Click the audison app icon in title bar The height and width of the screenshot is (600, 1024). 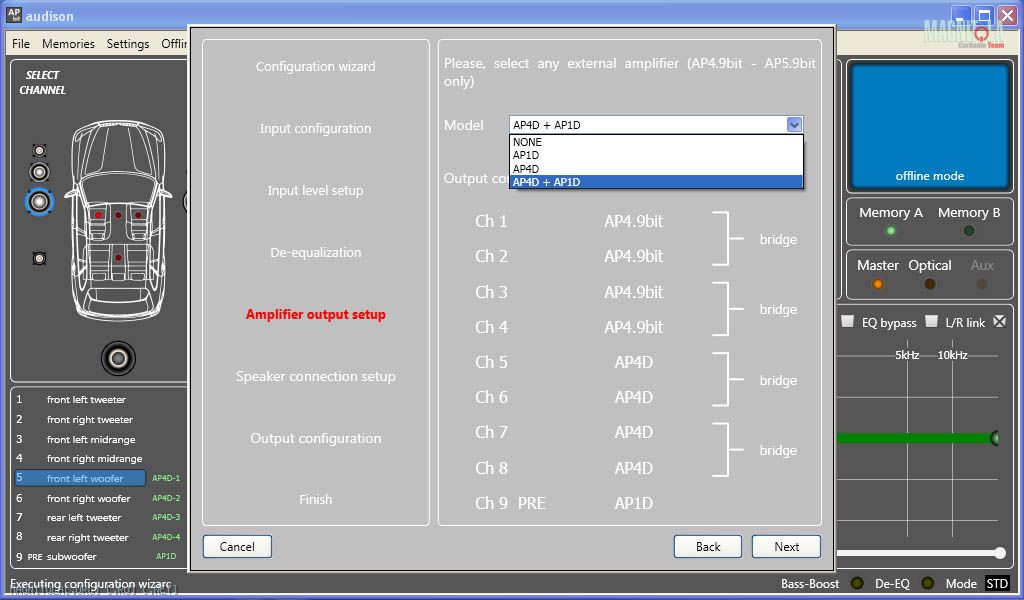(14, 15)
